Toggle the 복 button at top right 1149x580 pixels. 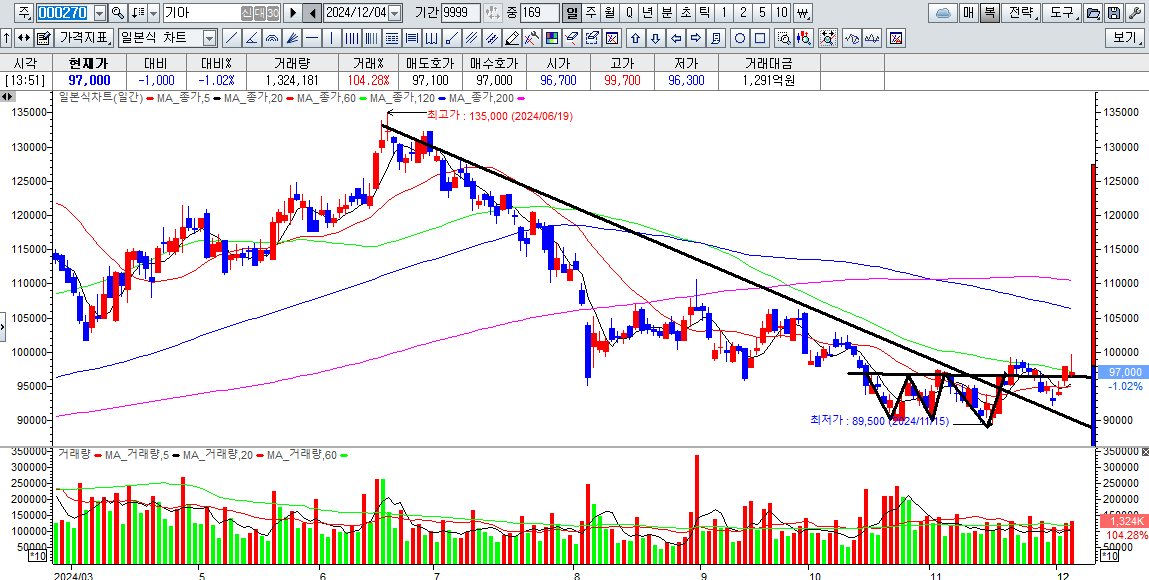(989, 13)
